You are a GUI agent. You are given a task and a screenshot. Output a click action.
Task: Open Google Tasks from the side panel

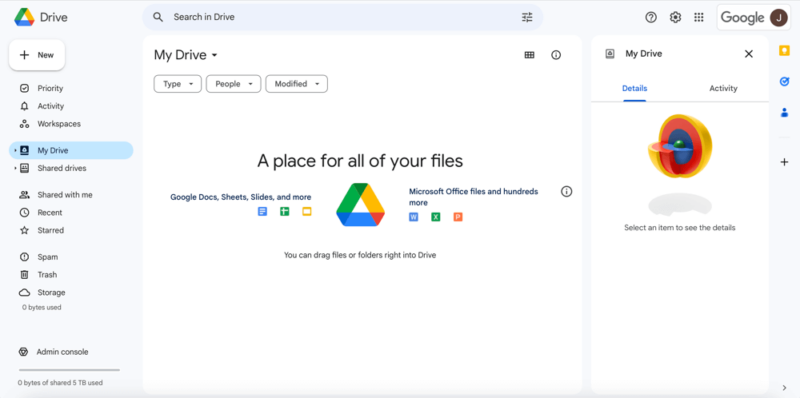pos(784,82)
